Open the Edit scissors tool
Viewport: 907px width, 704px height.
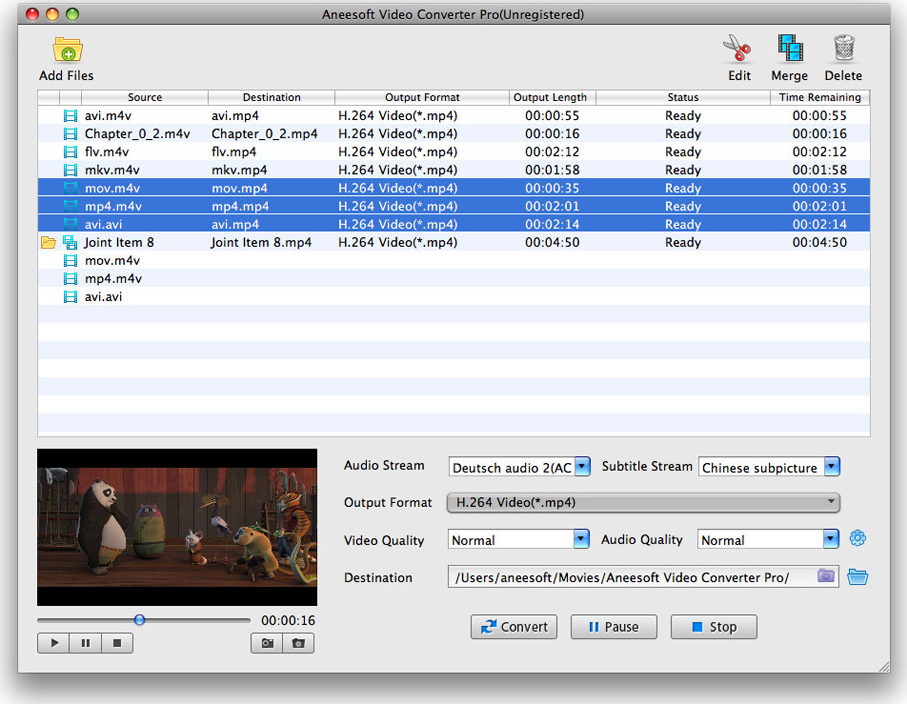point(737,48)
